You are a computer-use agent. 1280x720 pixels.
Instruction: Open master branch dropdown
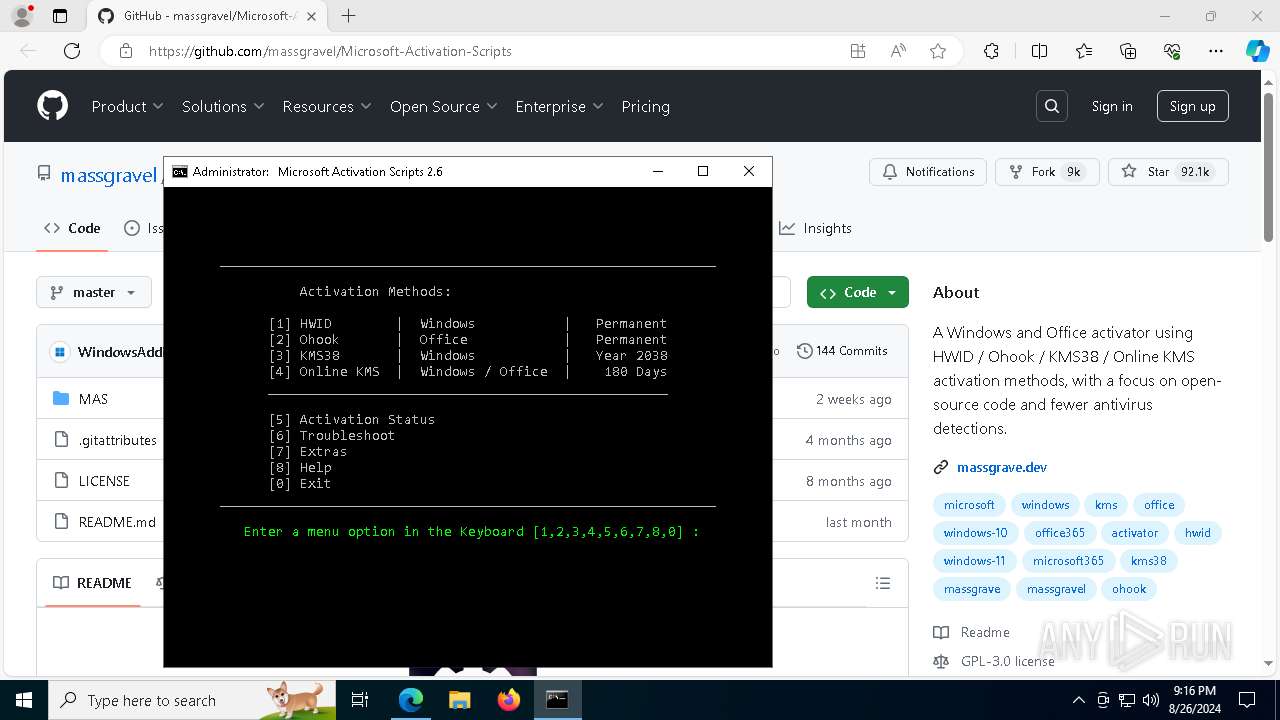(x=94, y=292)
